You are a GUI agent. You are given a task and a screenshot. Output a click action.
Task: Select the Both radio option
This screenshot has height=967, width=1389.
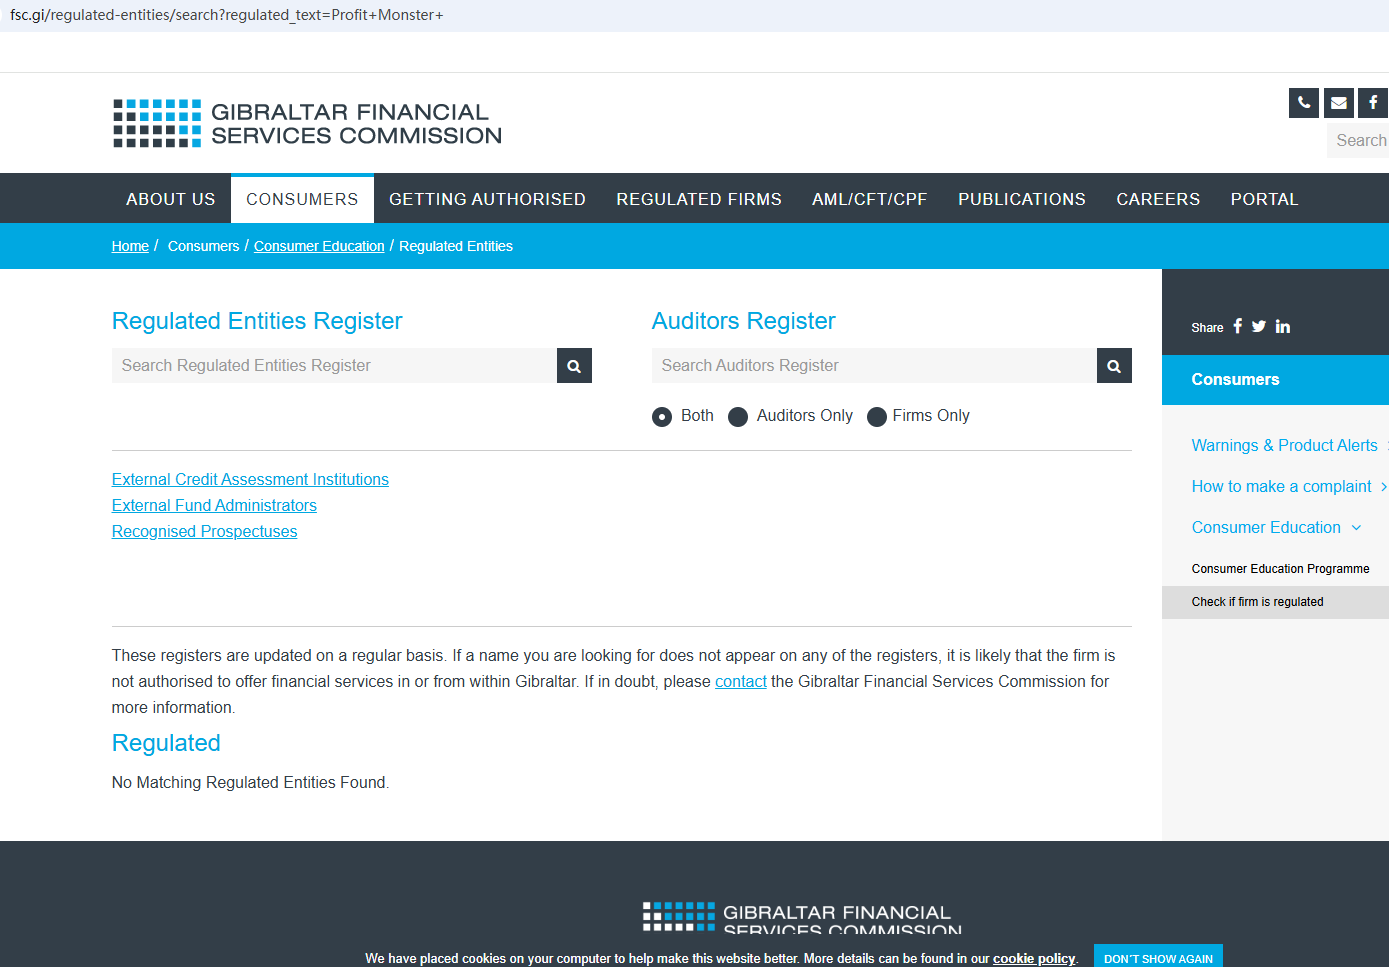pos(662,417)
